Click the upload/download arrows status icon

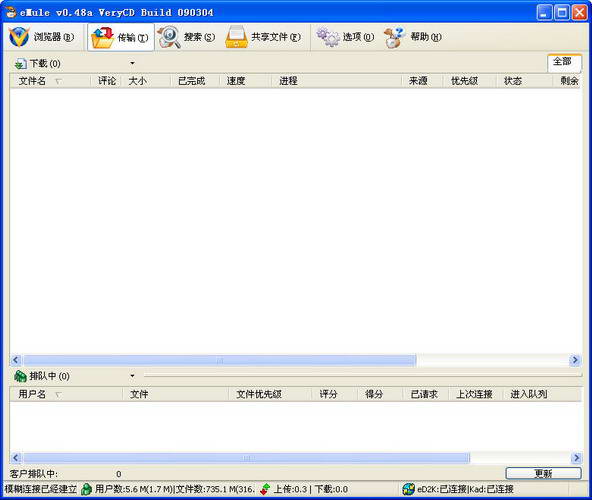[x=265, y=489]
